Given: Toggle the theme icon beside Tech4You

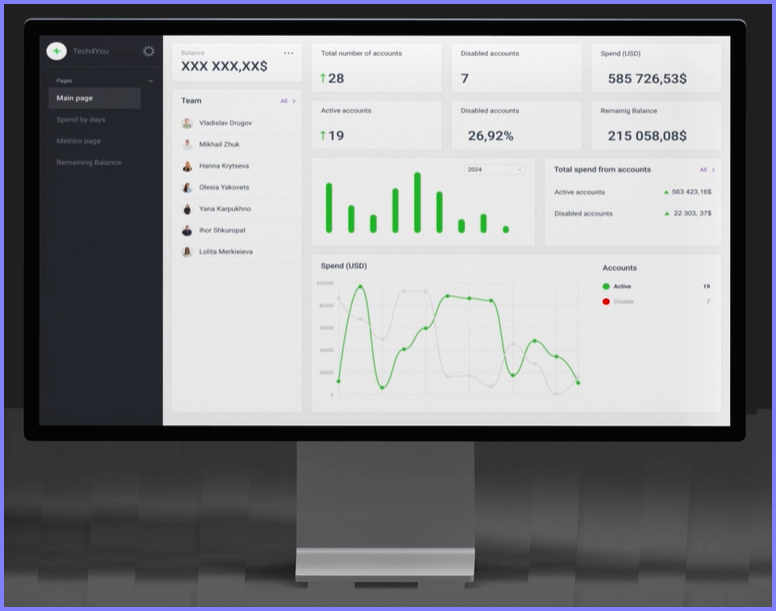Looking at the screenshot, I should [x=149, y=51].
